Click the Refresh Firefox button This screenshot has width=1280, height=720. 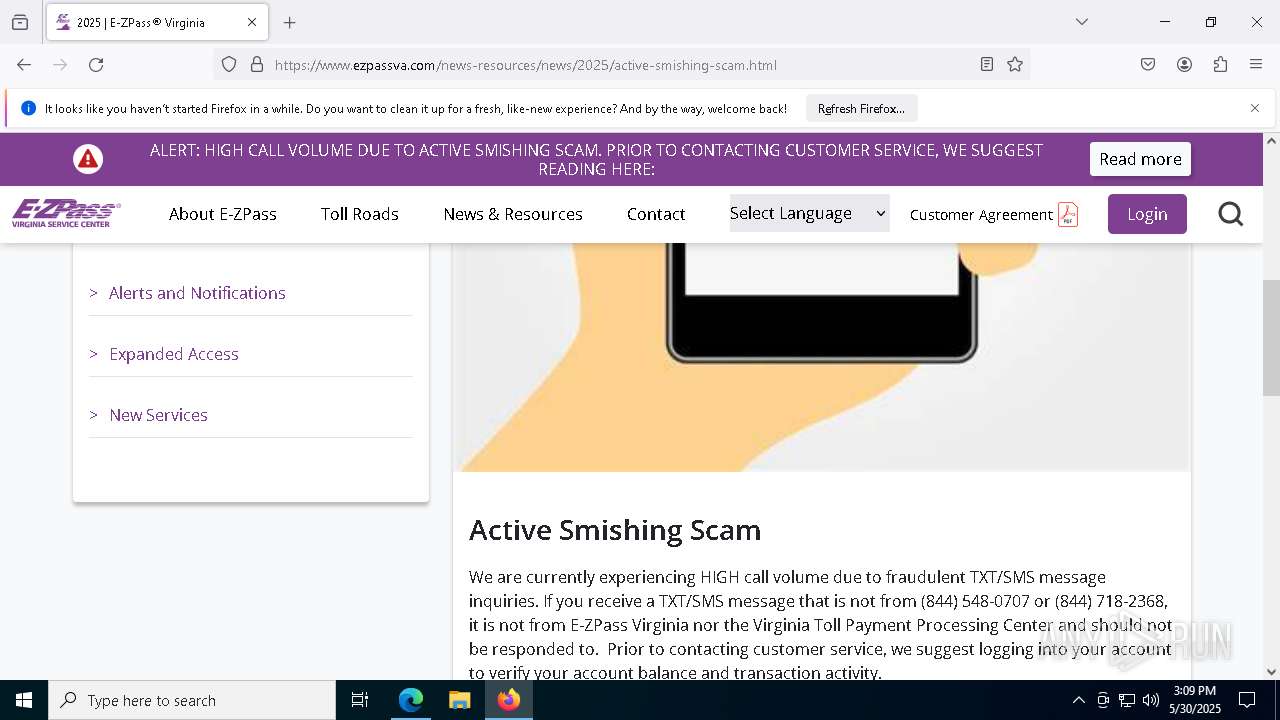[861, 109]
